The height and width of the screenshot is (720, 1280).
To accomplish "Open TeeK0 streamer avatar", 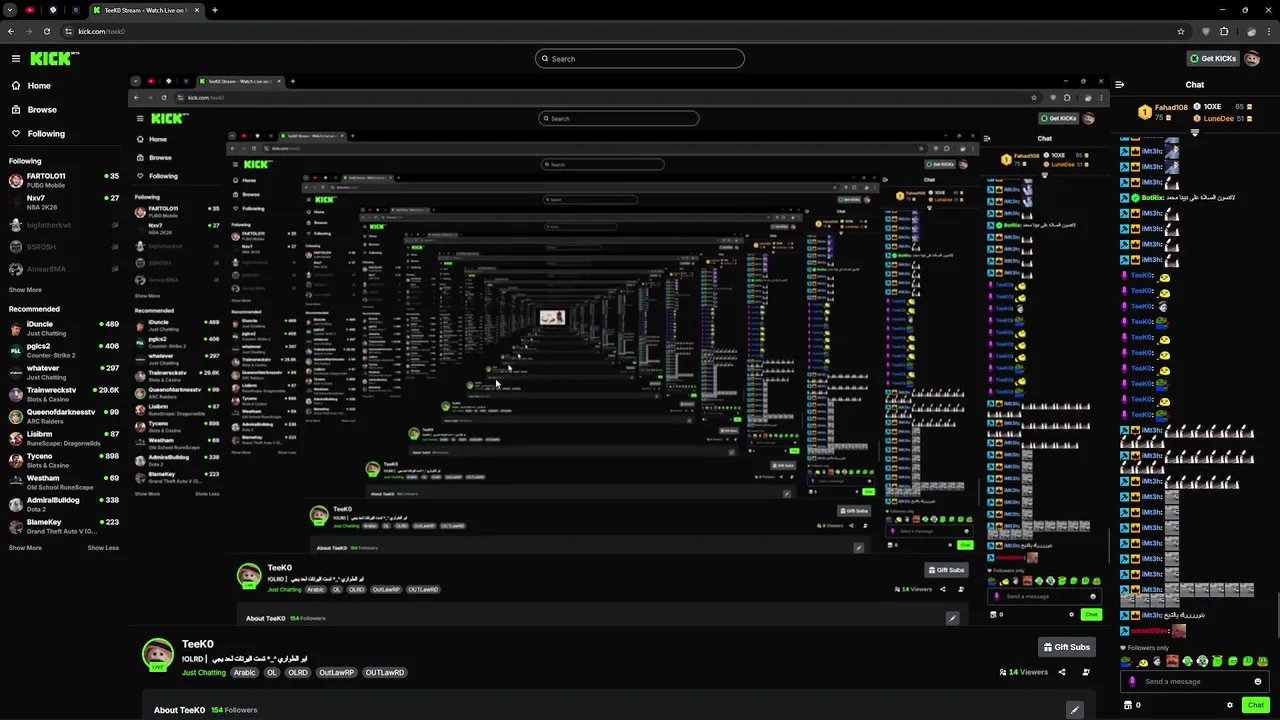I will coord(157,654).
